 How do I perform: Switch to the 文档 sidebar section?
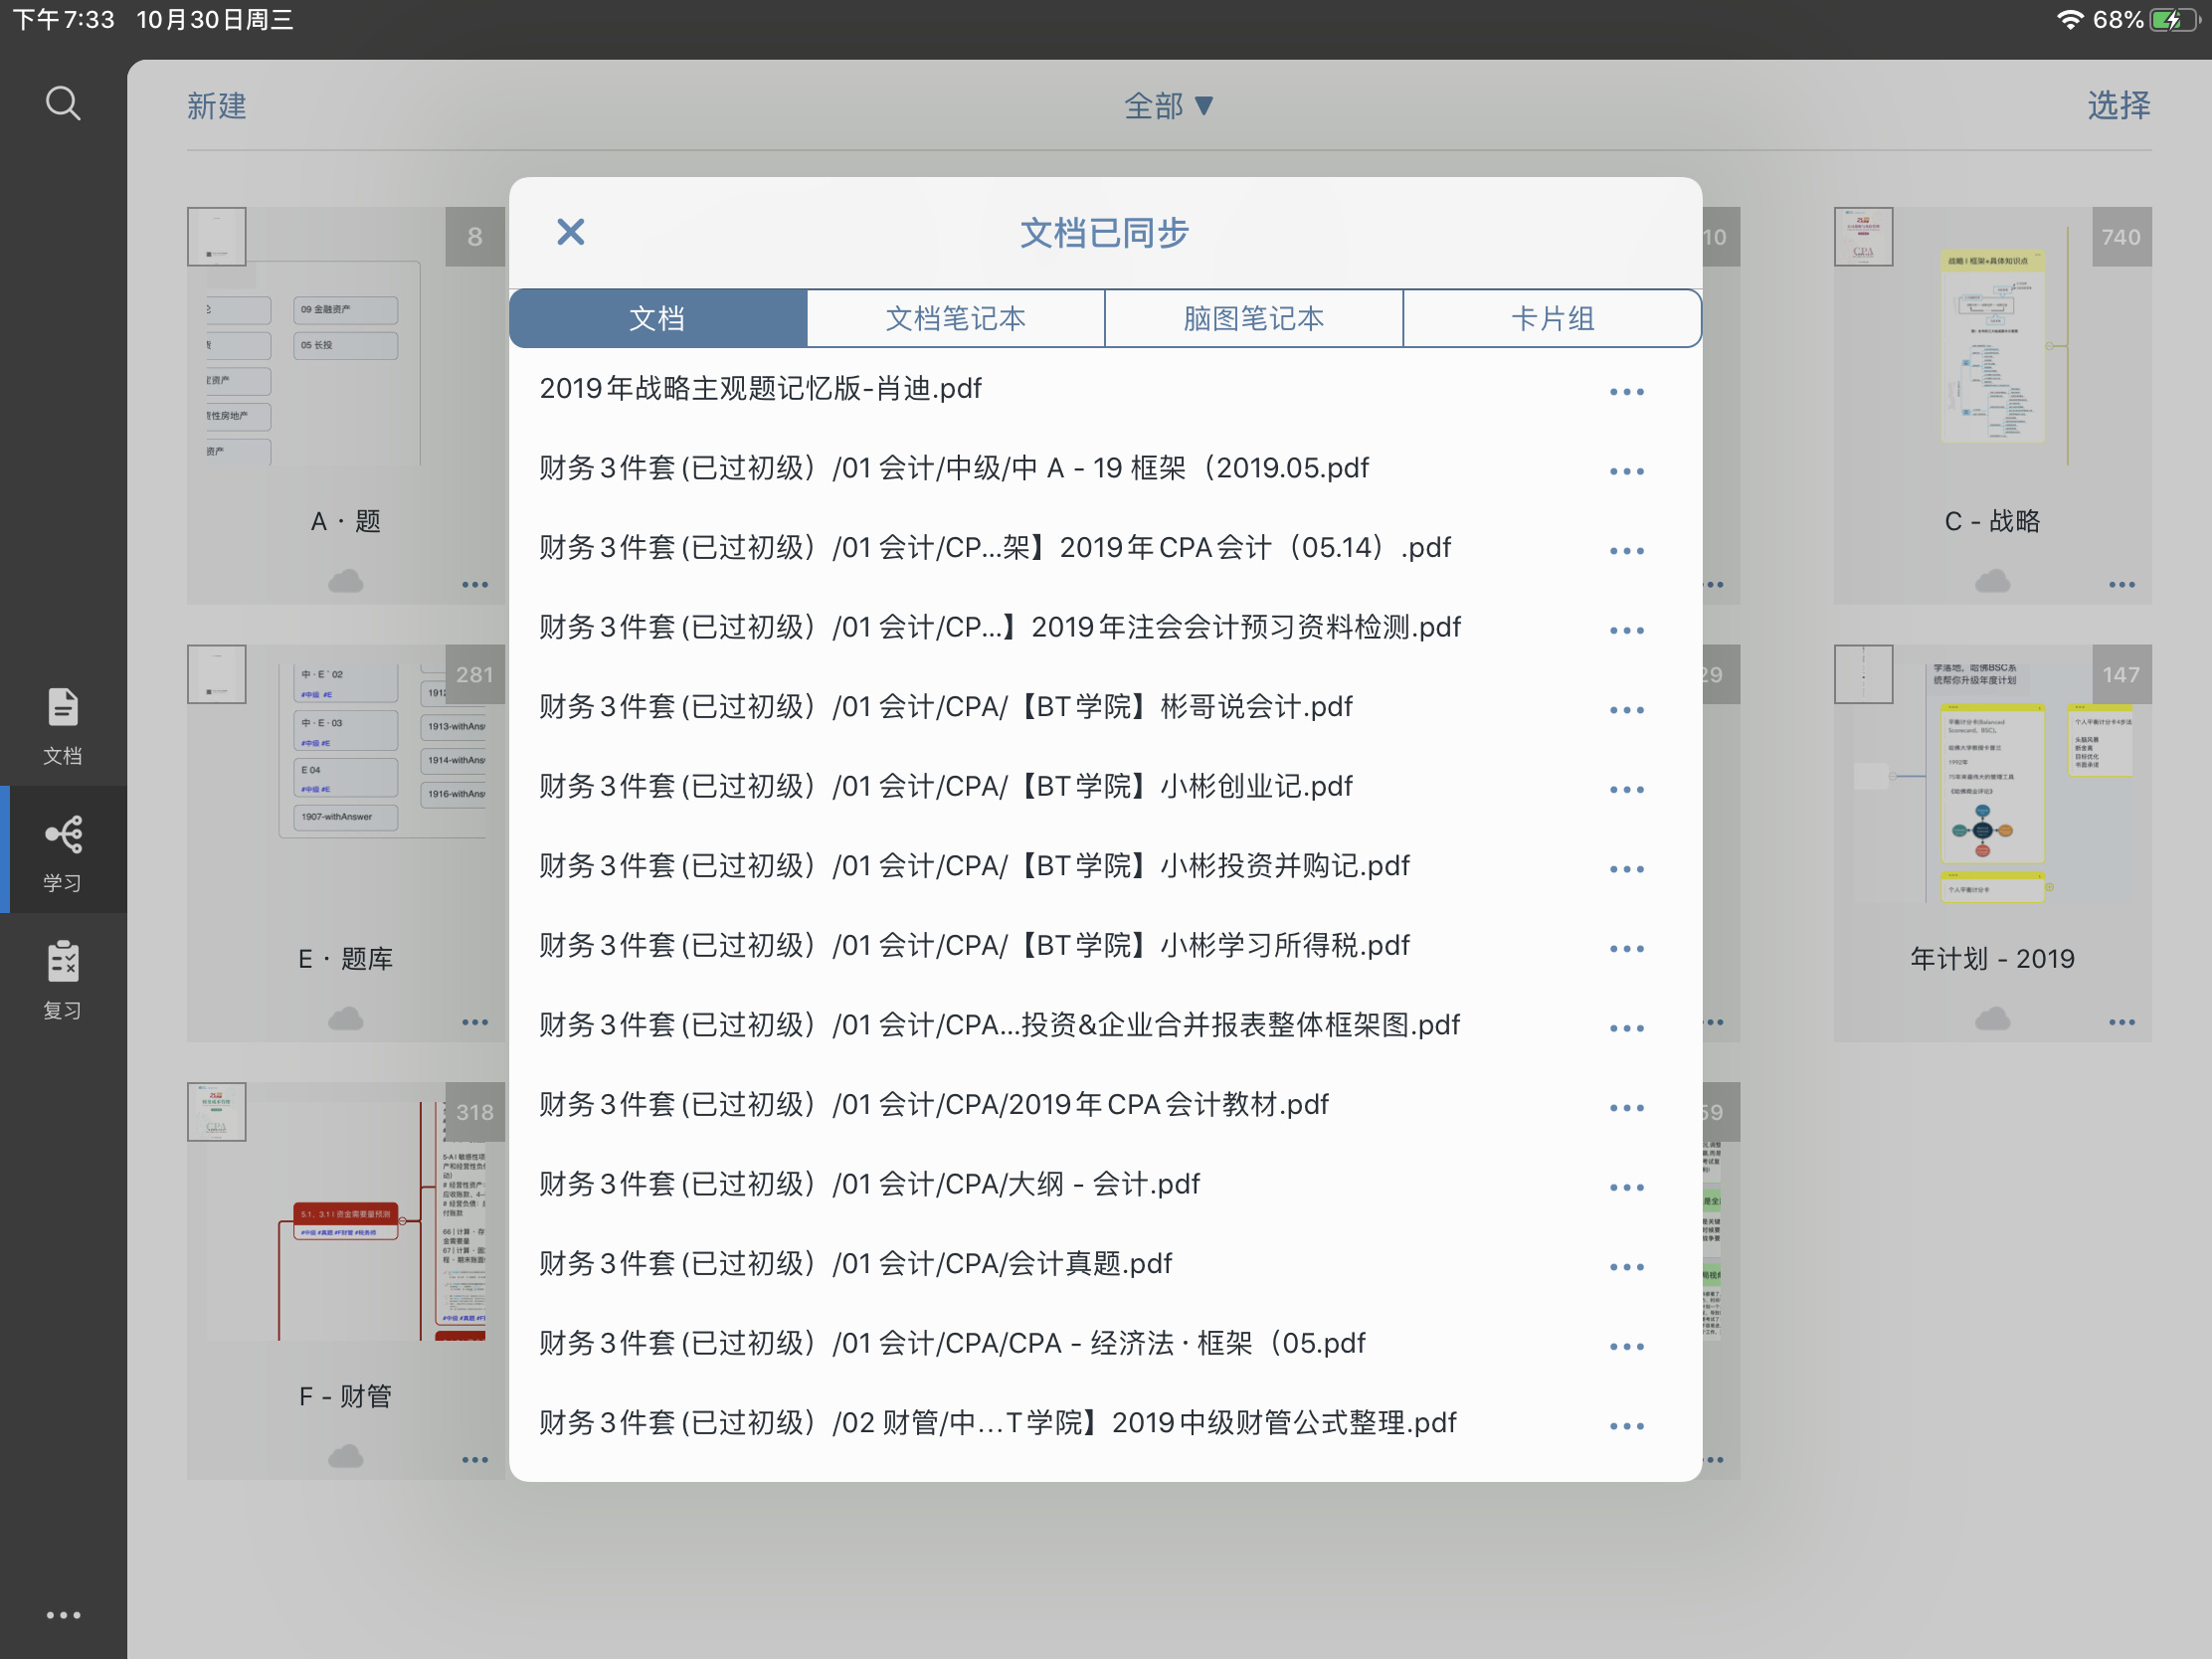tap(63, 726)
